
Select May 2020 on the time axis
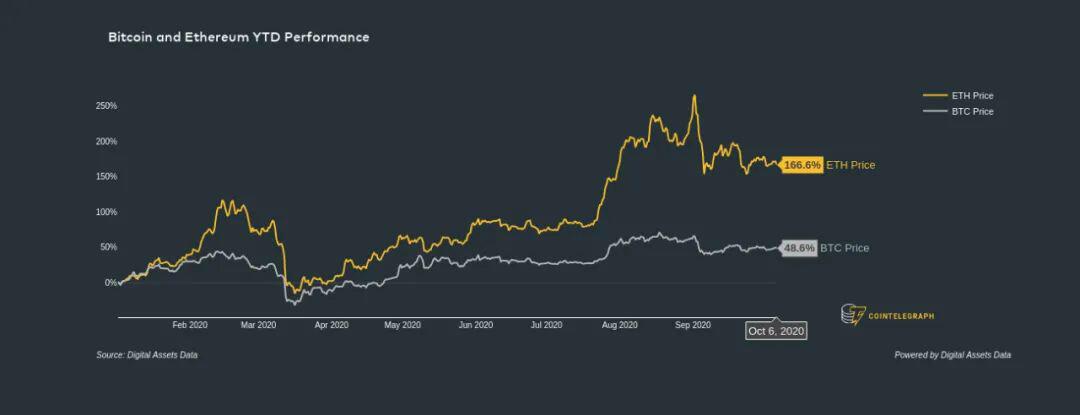click(402, 325)
